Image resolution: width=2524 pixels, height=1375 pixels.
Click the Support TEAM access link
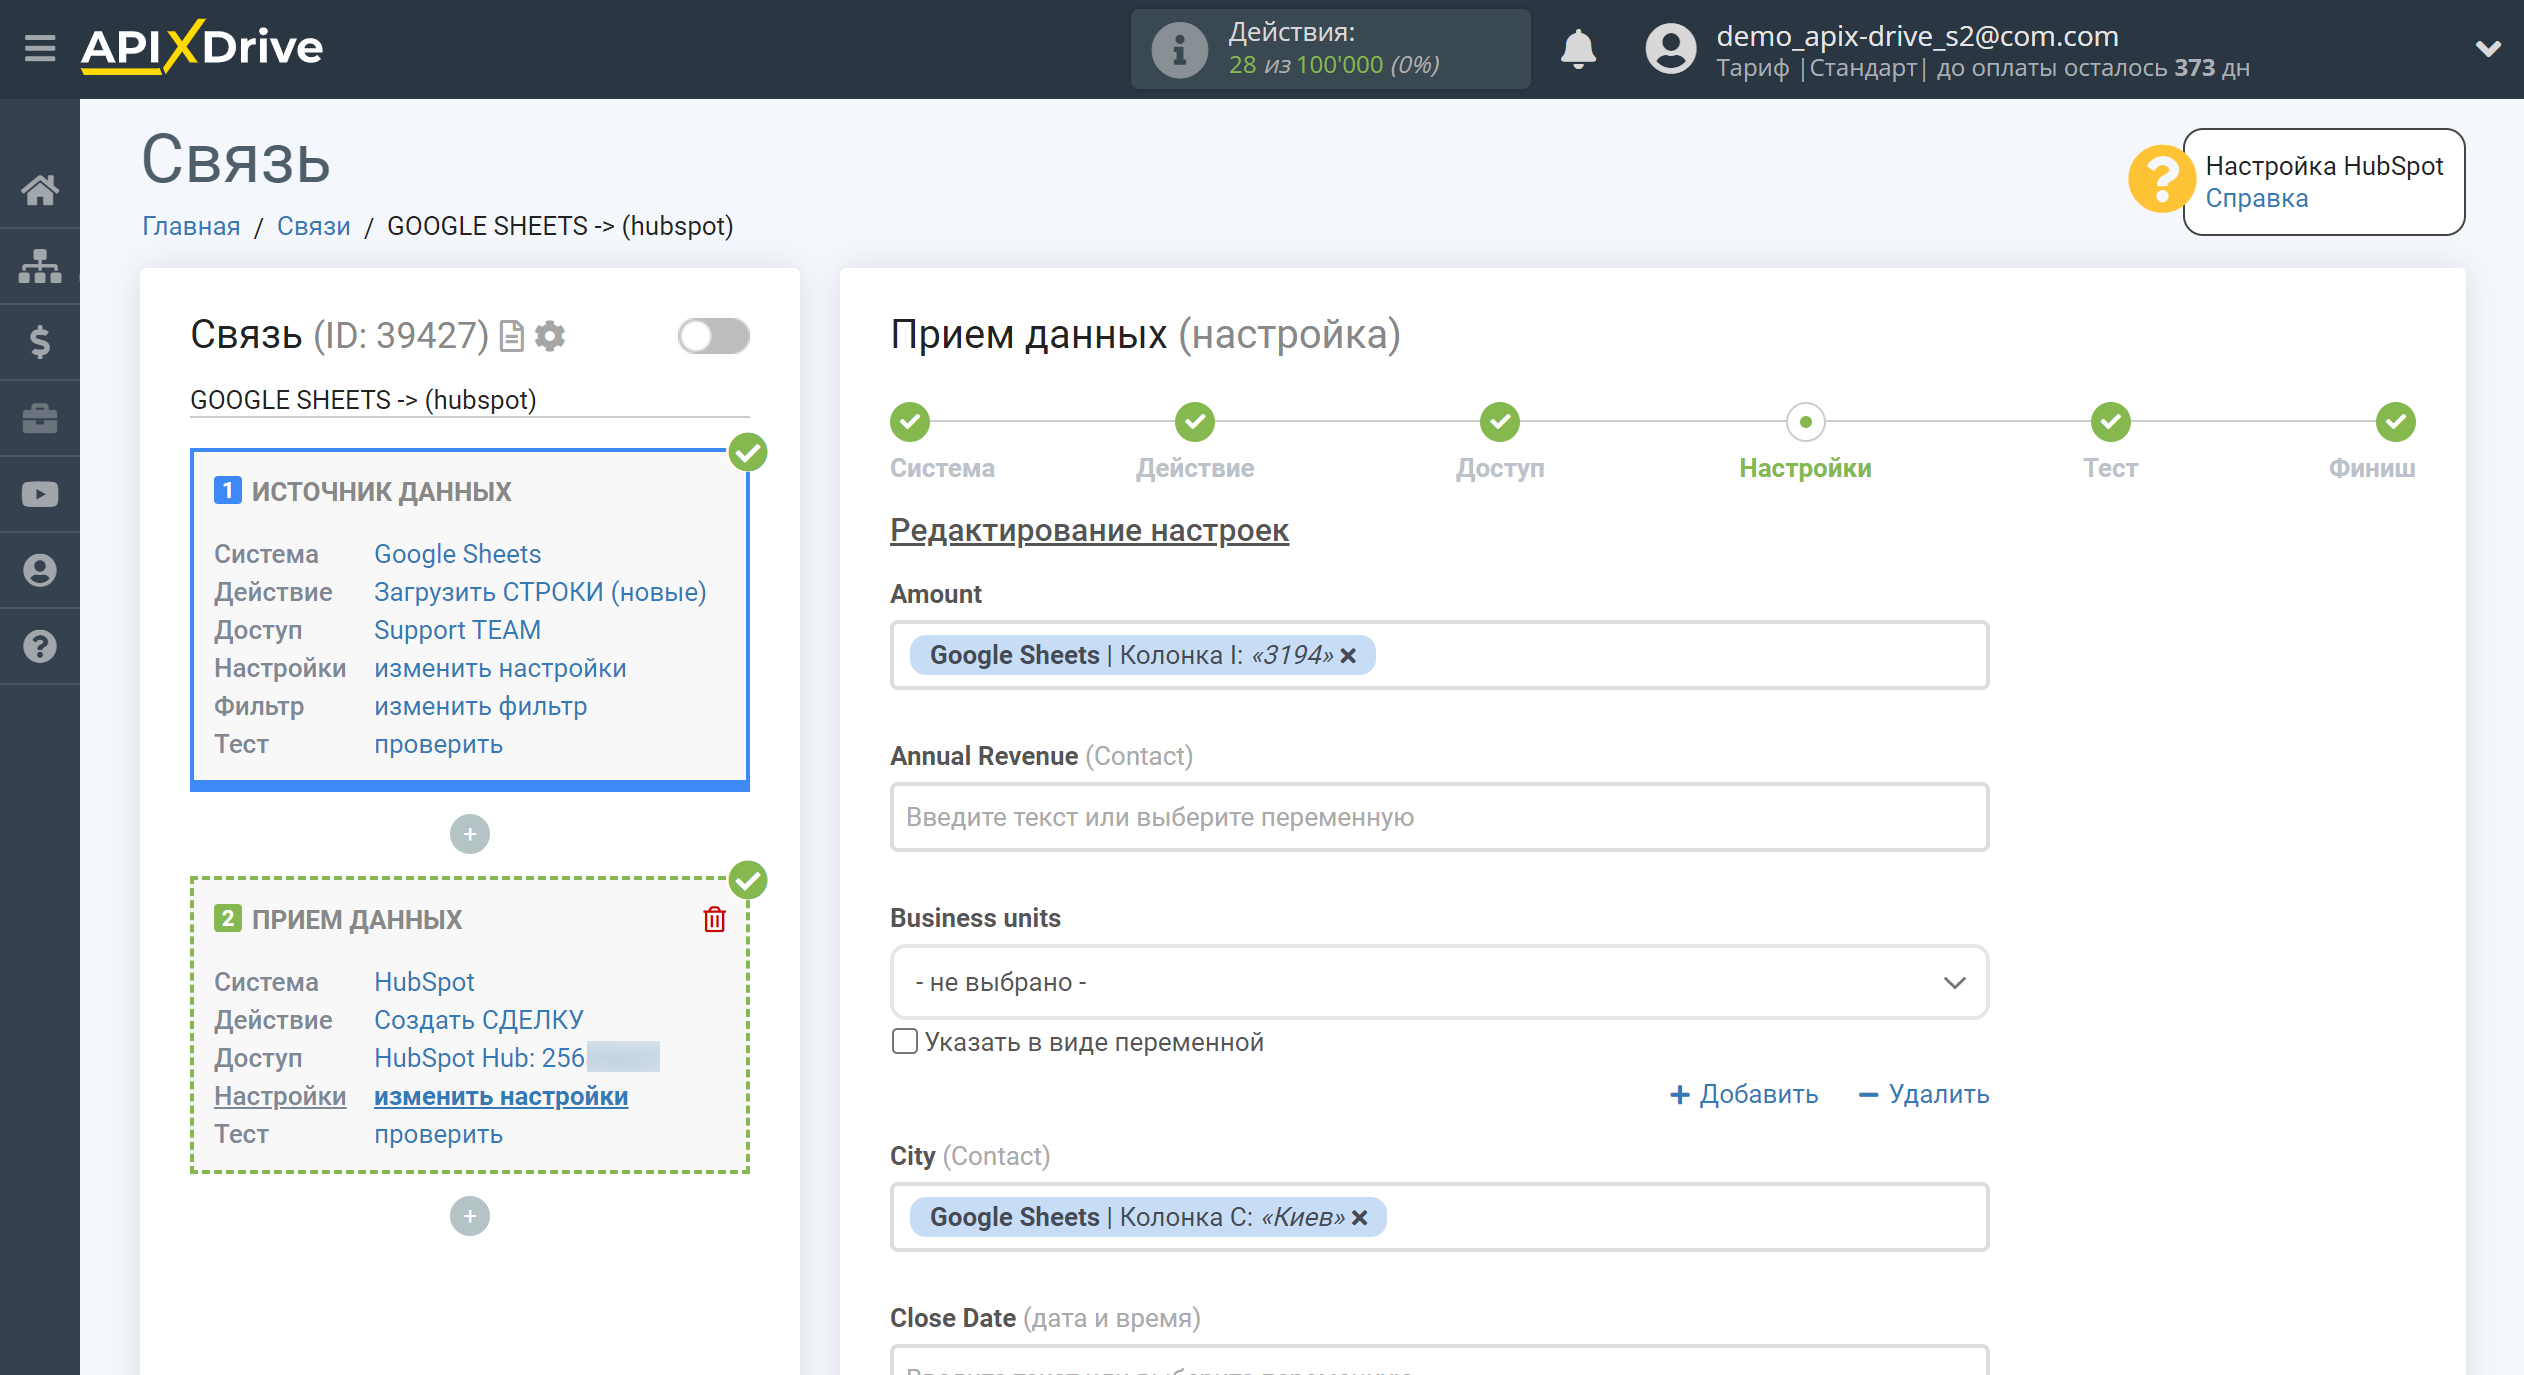(x=457, y=630)
